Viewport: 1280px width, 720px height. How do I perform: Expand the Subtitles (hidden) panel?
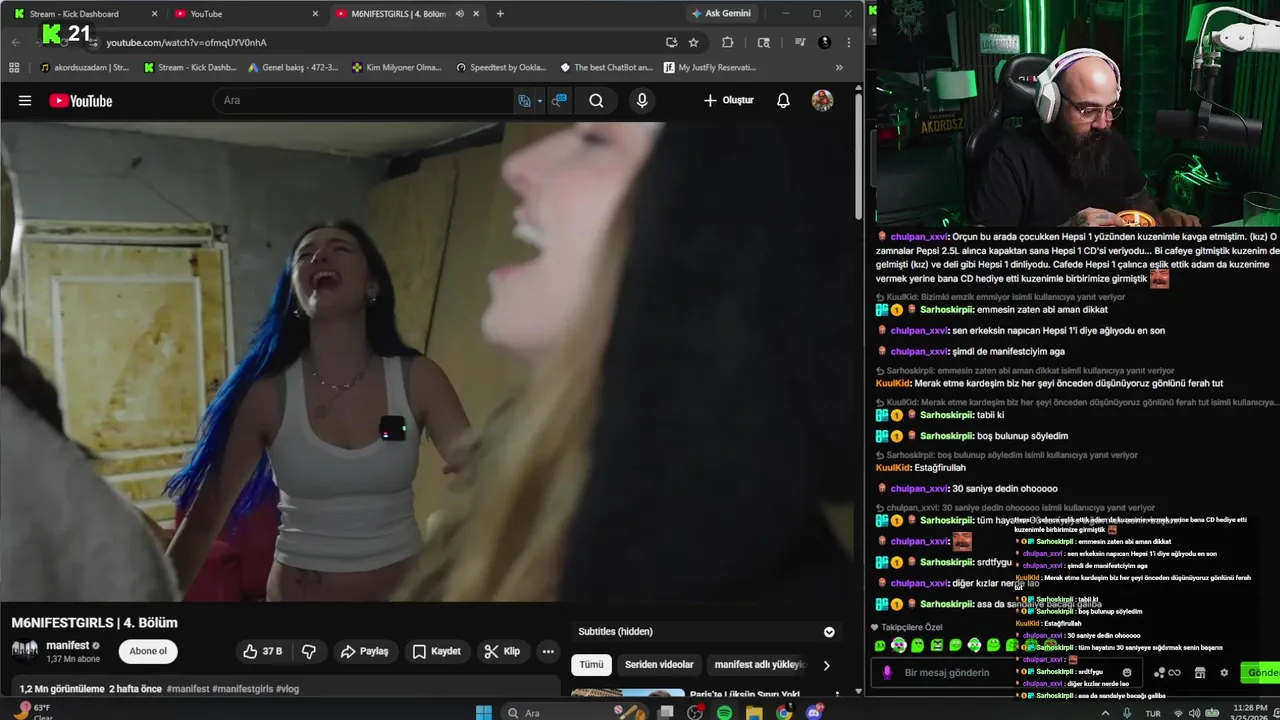tap(829, 632)
